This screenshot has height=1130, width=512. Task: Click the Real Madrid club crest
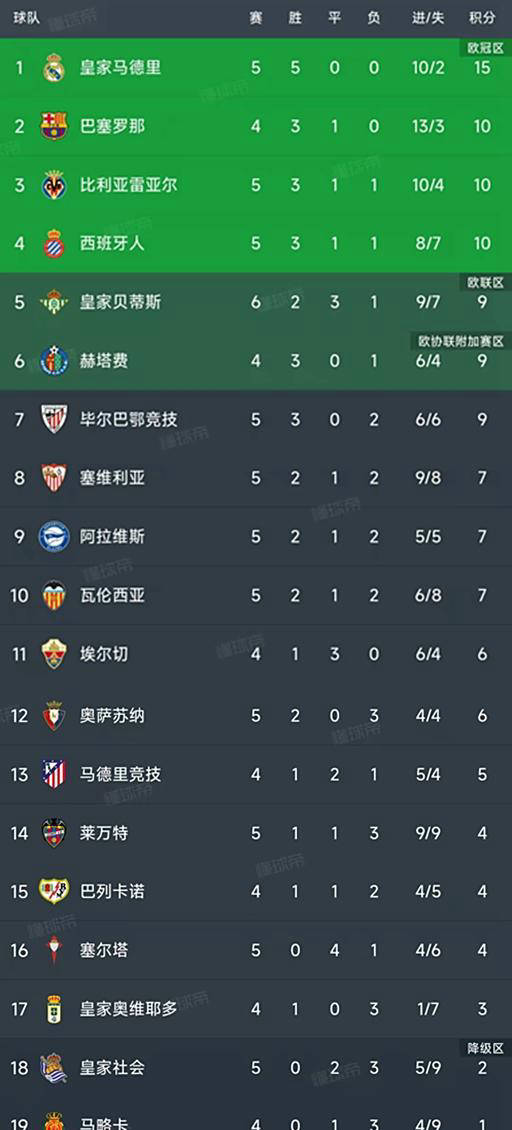click(54, 68)
